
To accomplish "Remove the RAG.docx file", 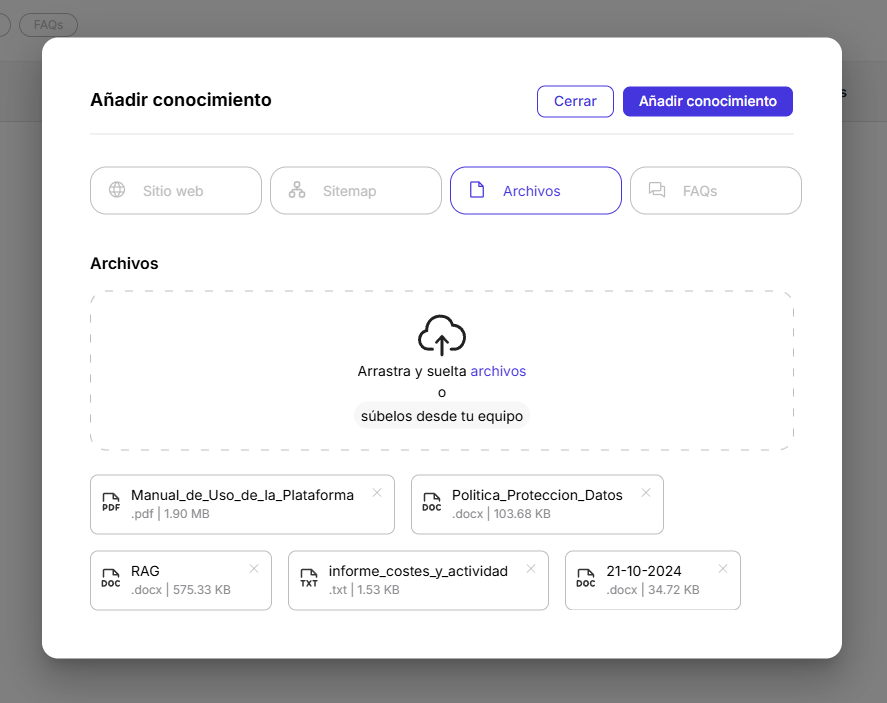I will pos(254,568).
